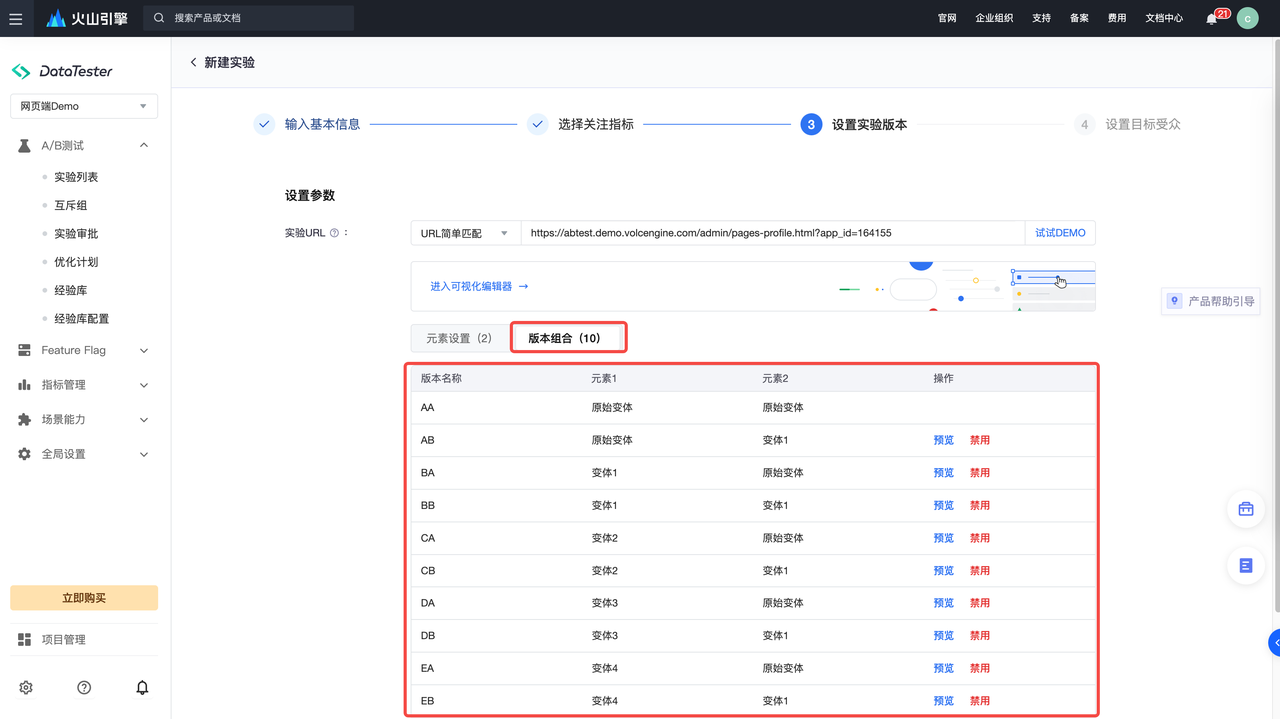Switch to the 元素设置 (2) tab
1280x719 pixels.
coord(459,338)
